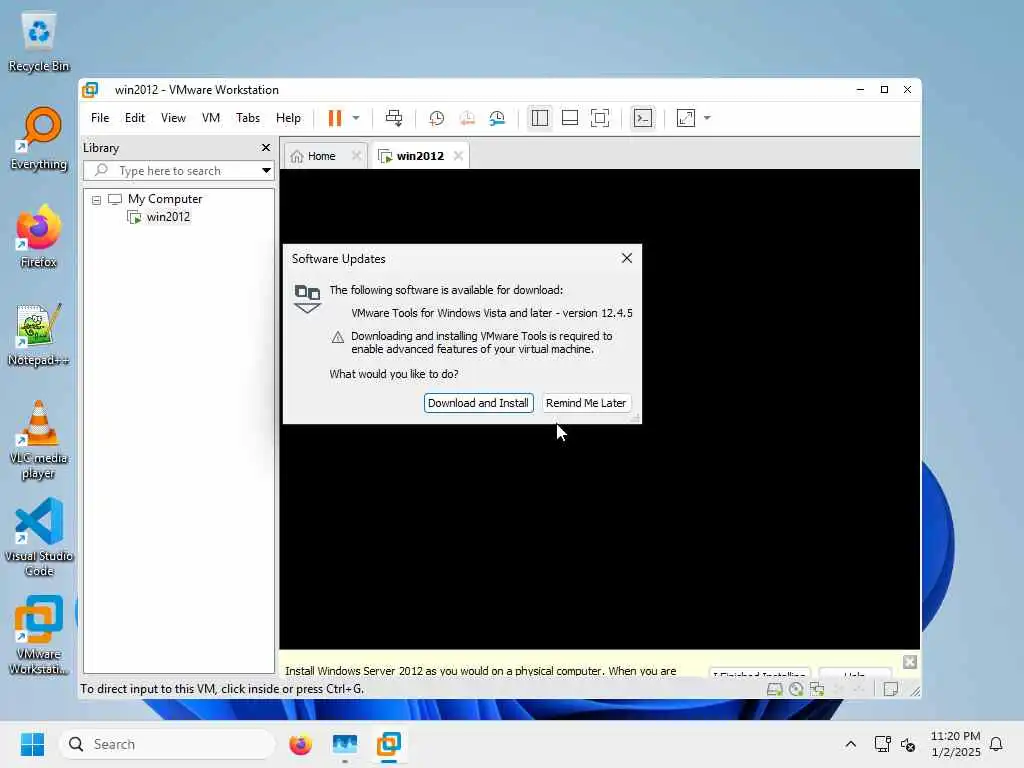Click the Notepad++ desktop shortcut
This screenshot has height=768, width=1024.
(39, 334)
